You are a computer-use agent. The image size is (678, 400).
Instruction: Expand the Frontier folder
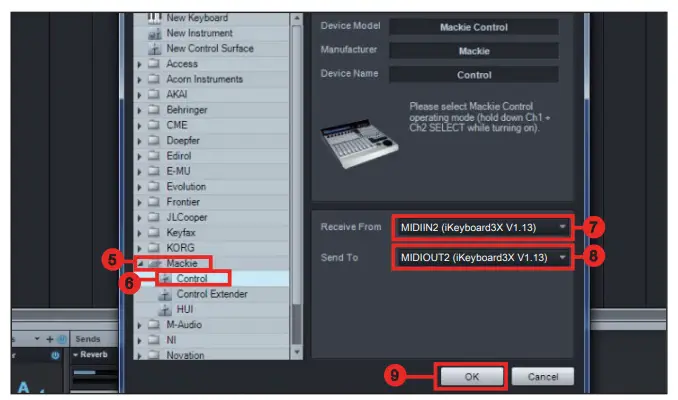tap(139, 203)
